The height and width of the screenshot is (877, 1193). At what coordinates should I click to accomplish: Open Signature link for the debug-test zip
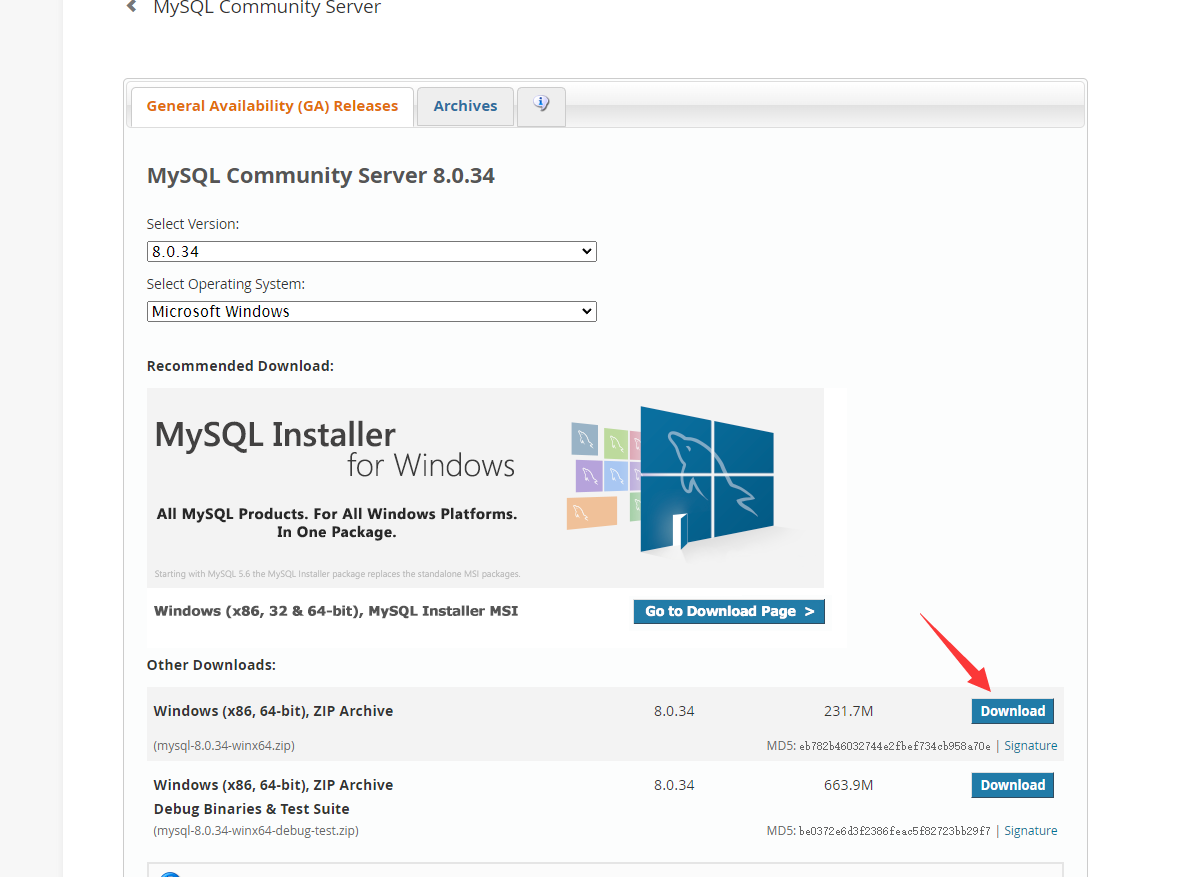click(1030, 831)
